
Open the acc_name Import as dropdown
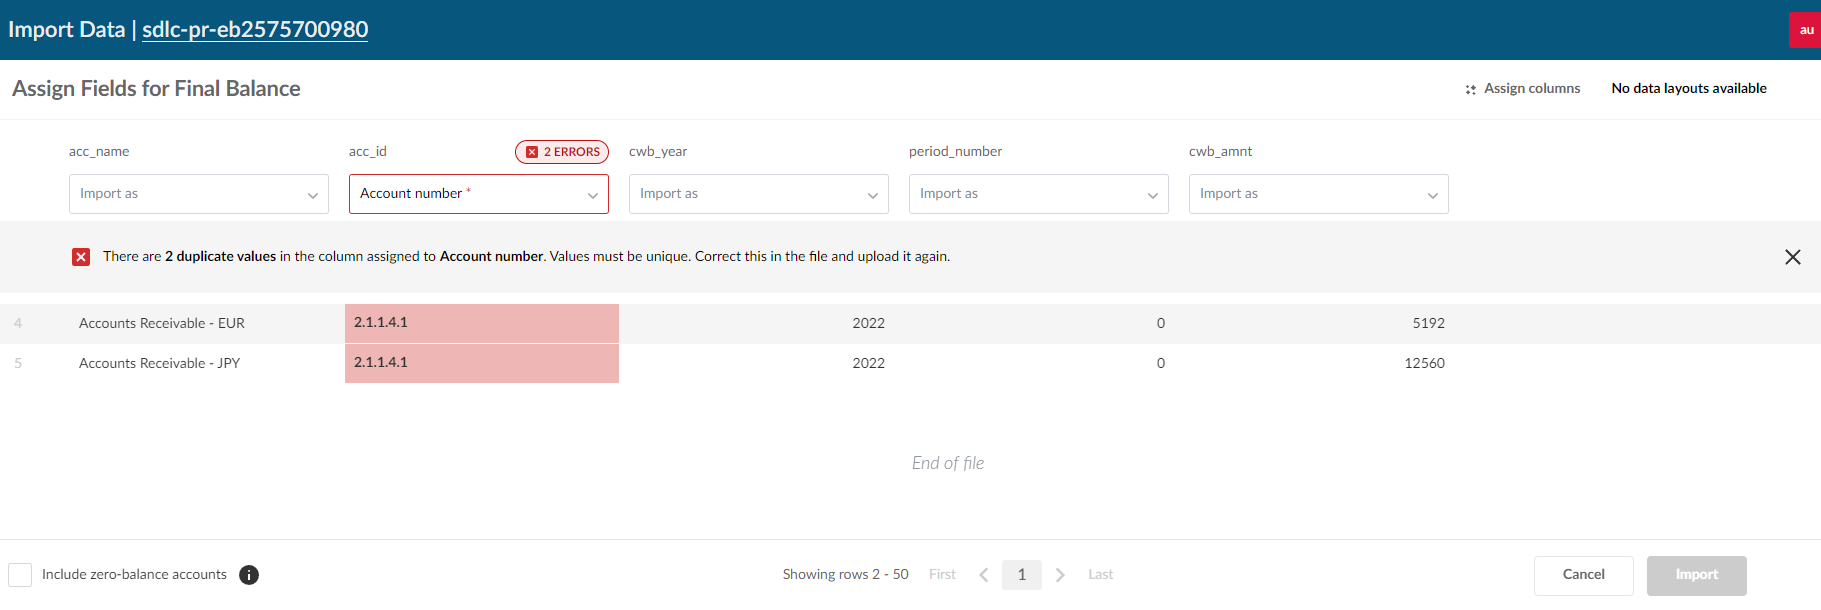[x=198, y=194]
